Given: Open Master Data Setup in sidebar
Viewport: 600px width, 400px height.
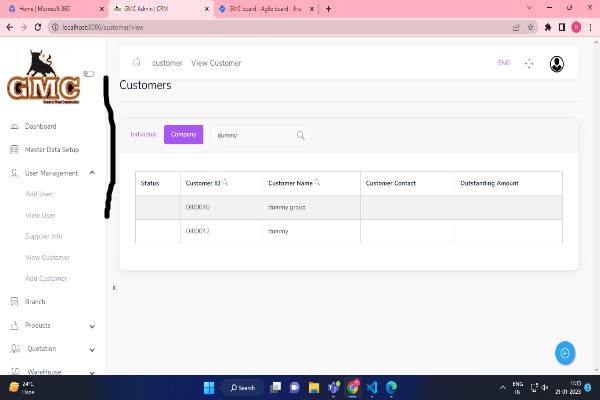Looking at the screenshot, I should (51, 150).
